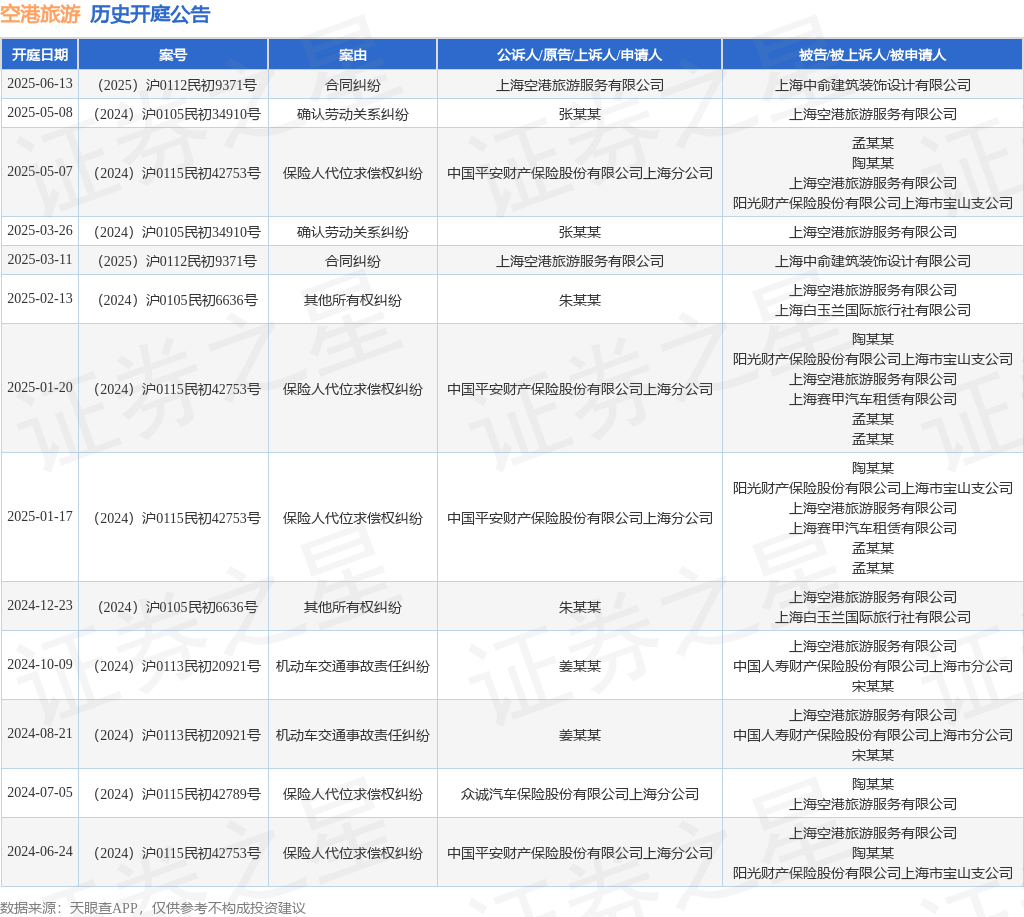
Task: Click date cell 2025-05-08
Action: (40, 112)
